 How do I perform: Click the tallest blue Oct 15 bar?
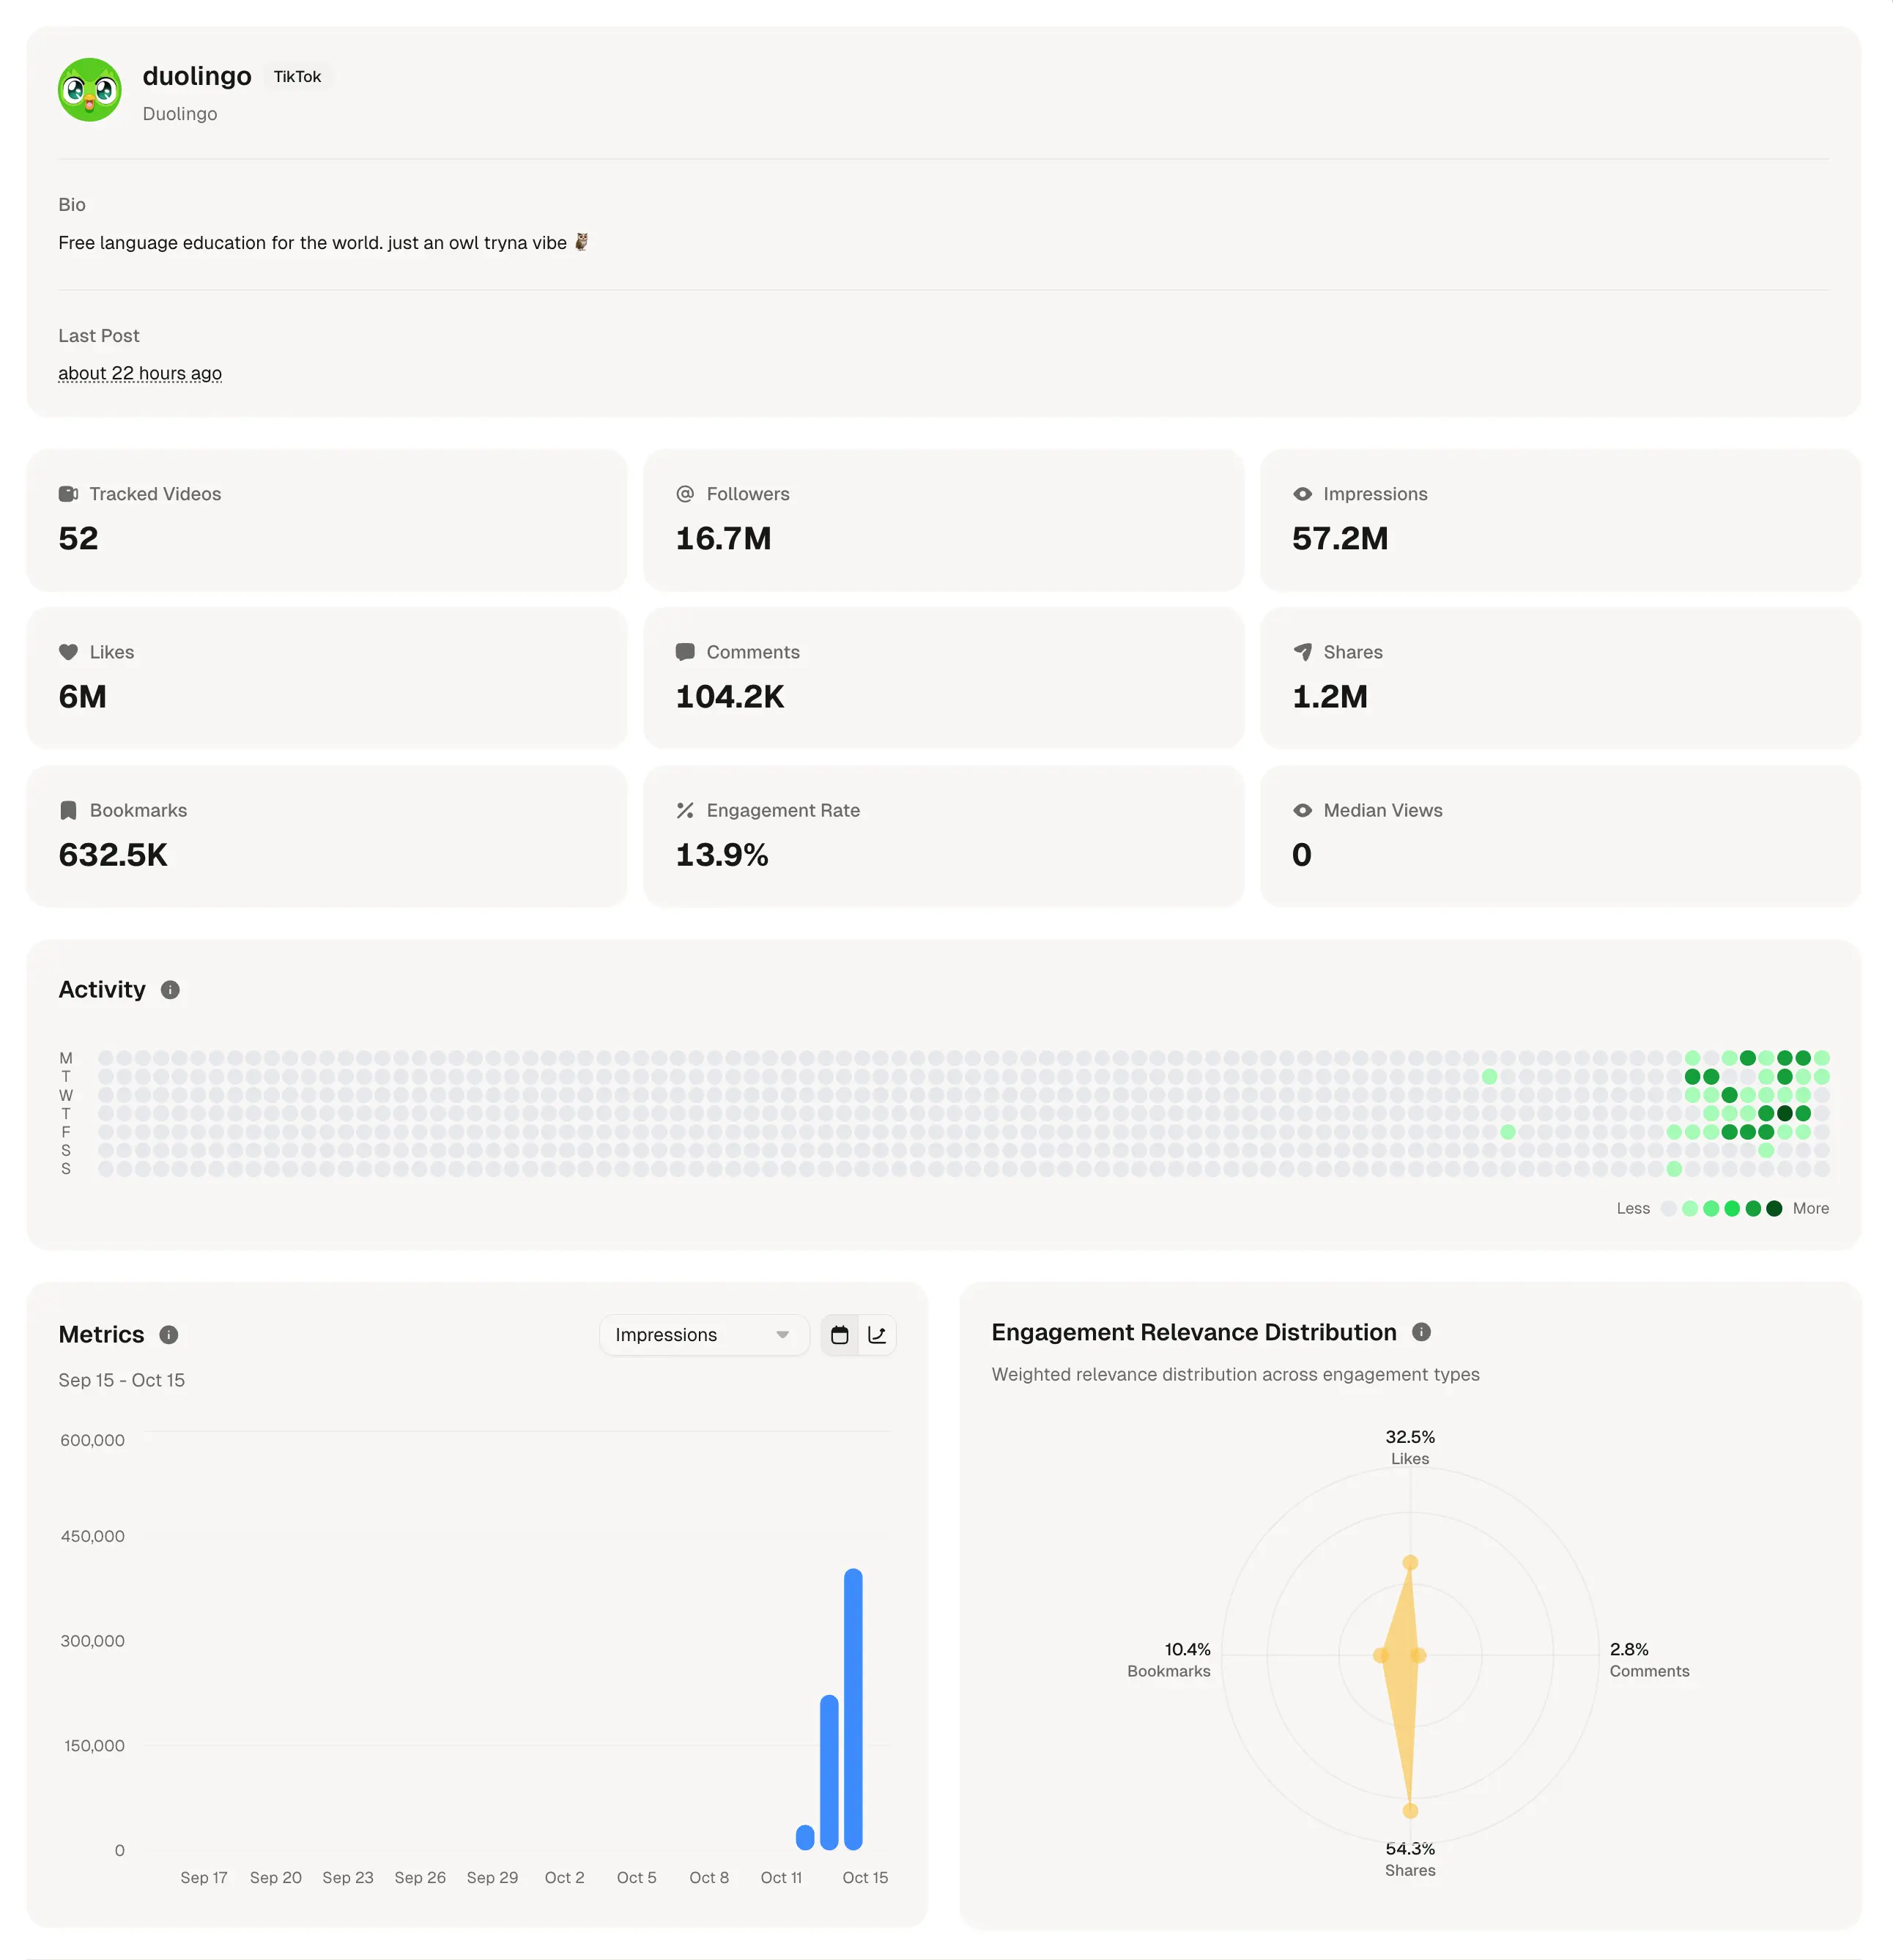coord(853,1708)
